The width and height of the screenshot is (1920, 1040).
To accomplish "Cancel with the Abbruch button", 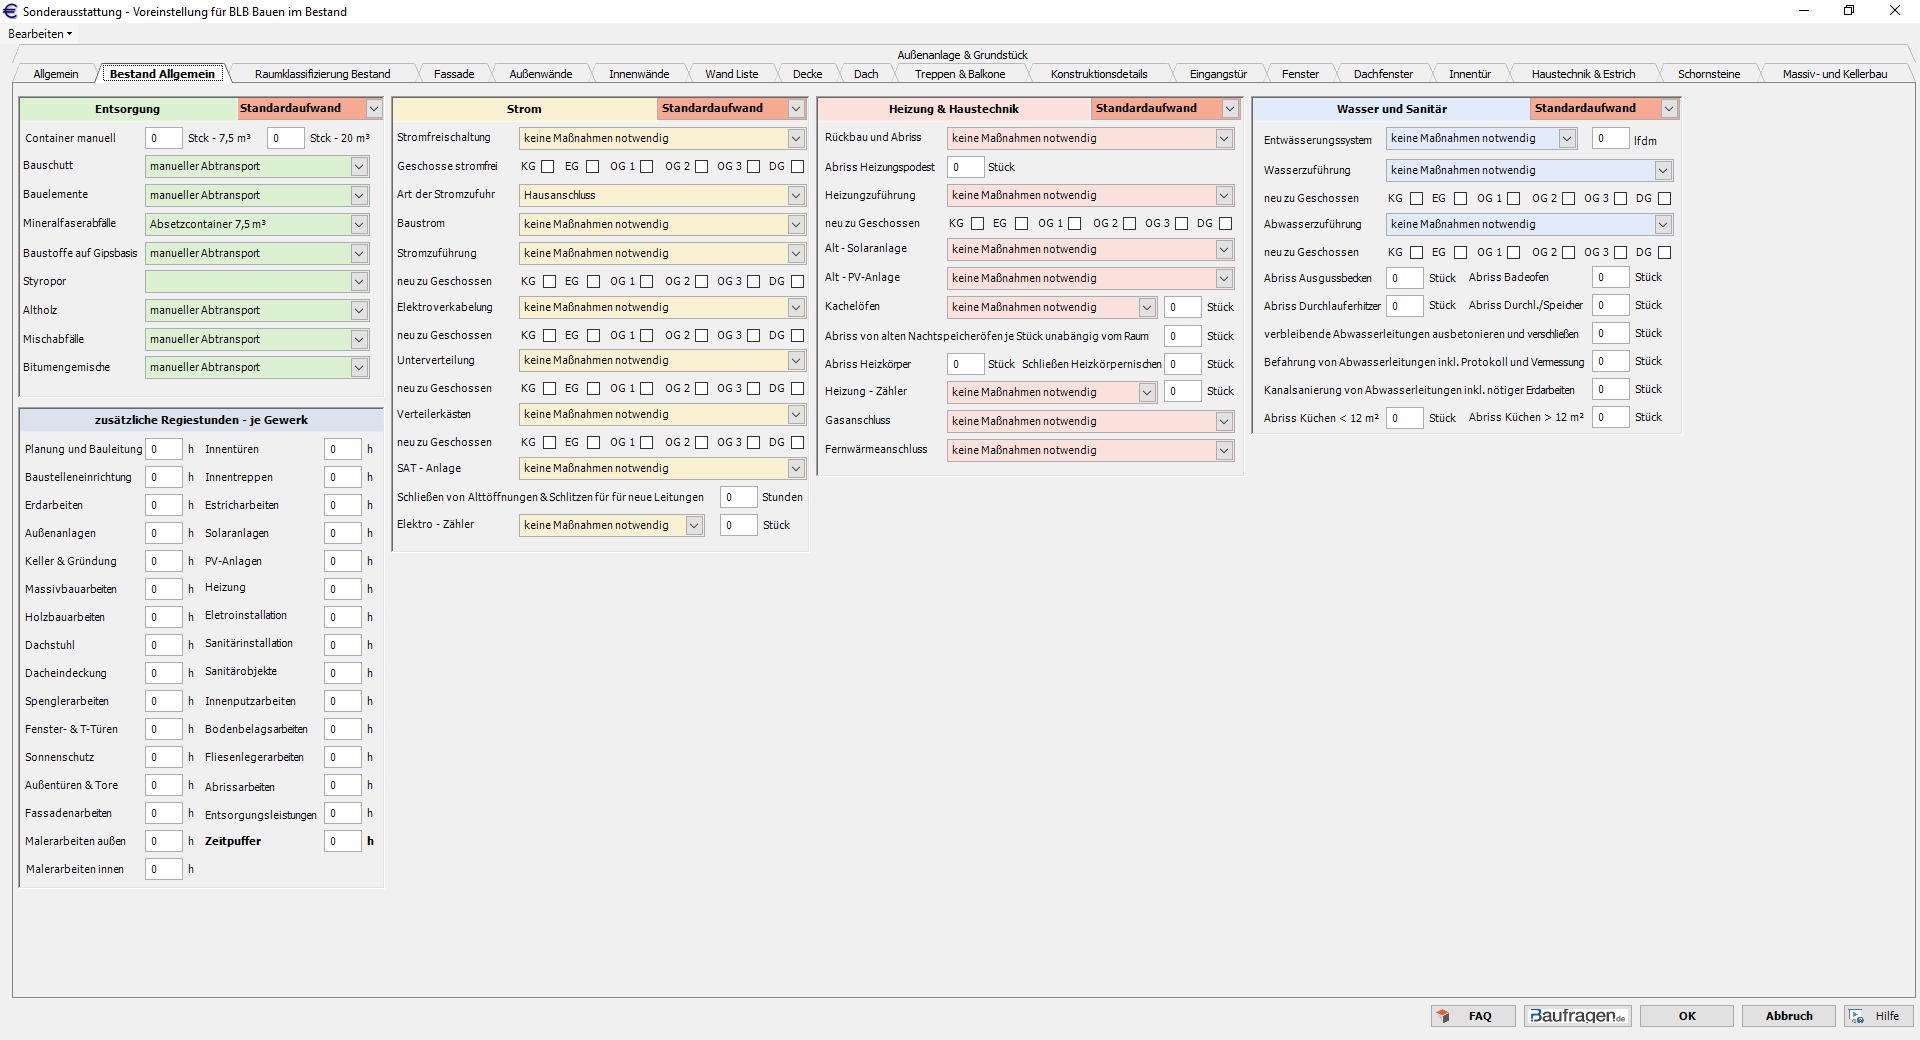I will (x=1788, y=1016).
